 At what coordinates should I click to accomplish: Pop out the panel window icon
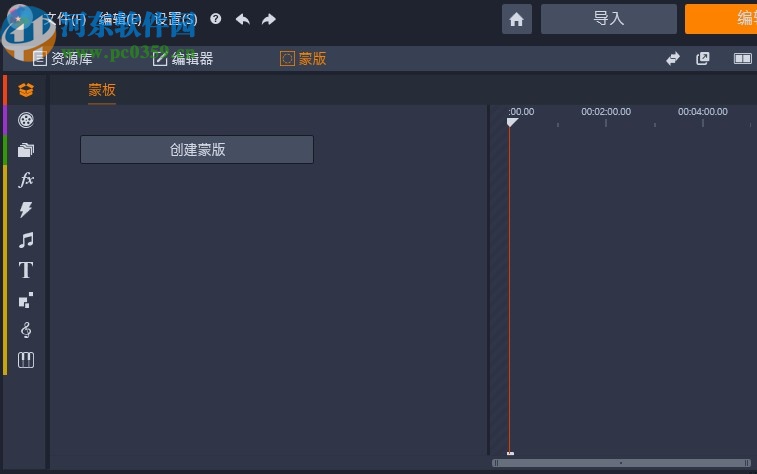(x=703, y=59)
